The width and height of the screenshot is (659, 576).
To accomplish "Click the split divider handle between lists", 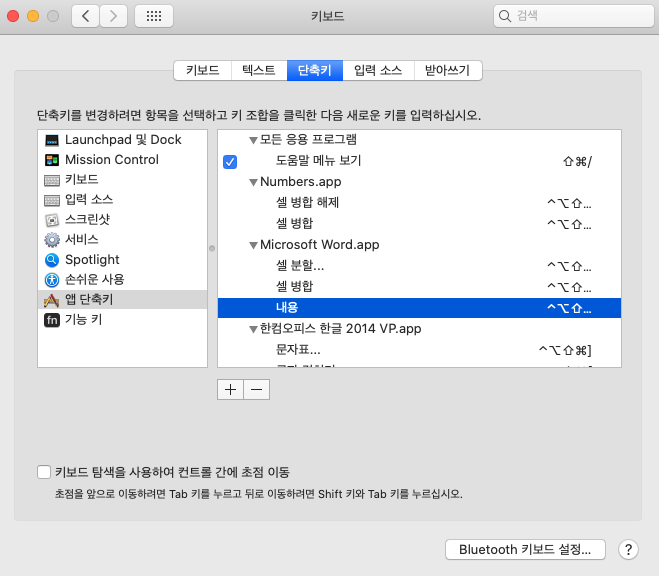I will (212, 248).
